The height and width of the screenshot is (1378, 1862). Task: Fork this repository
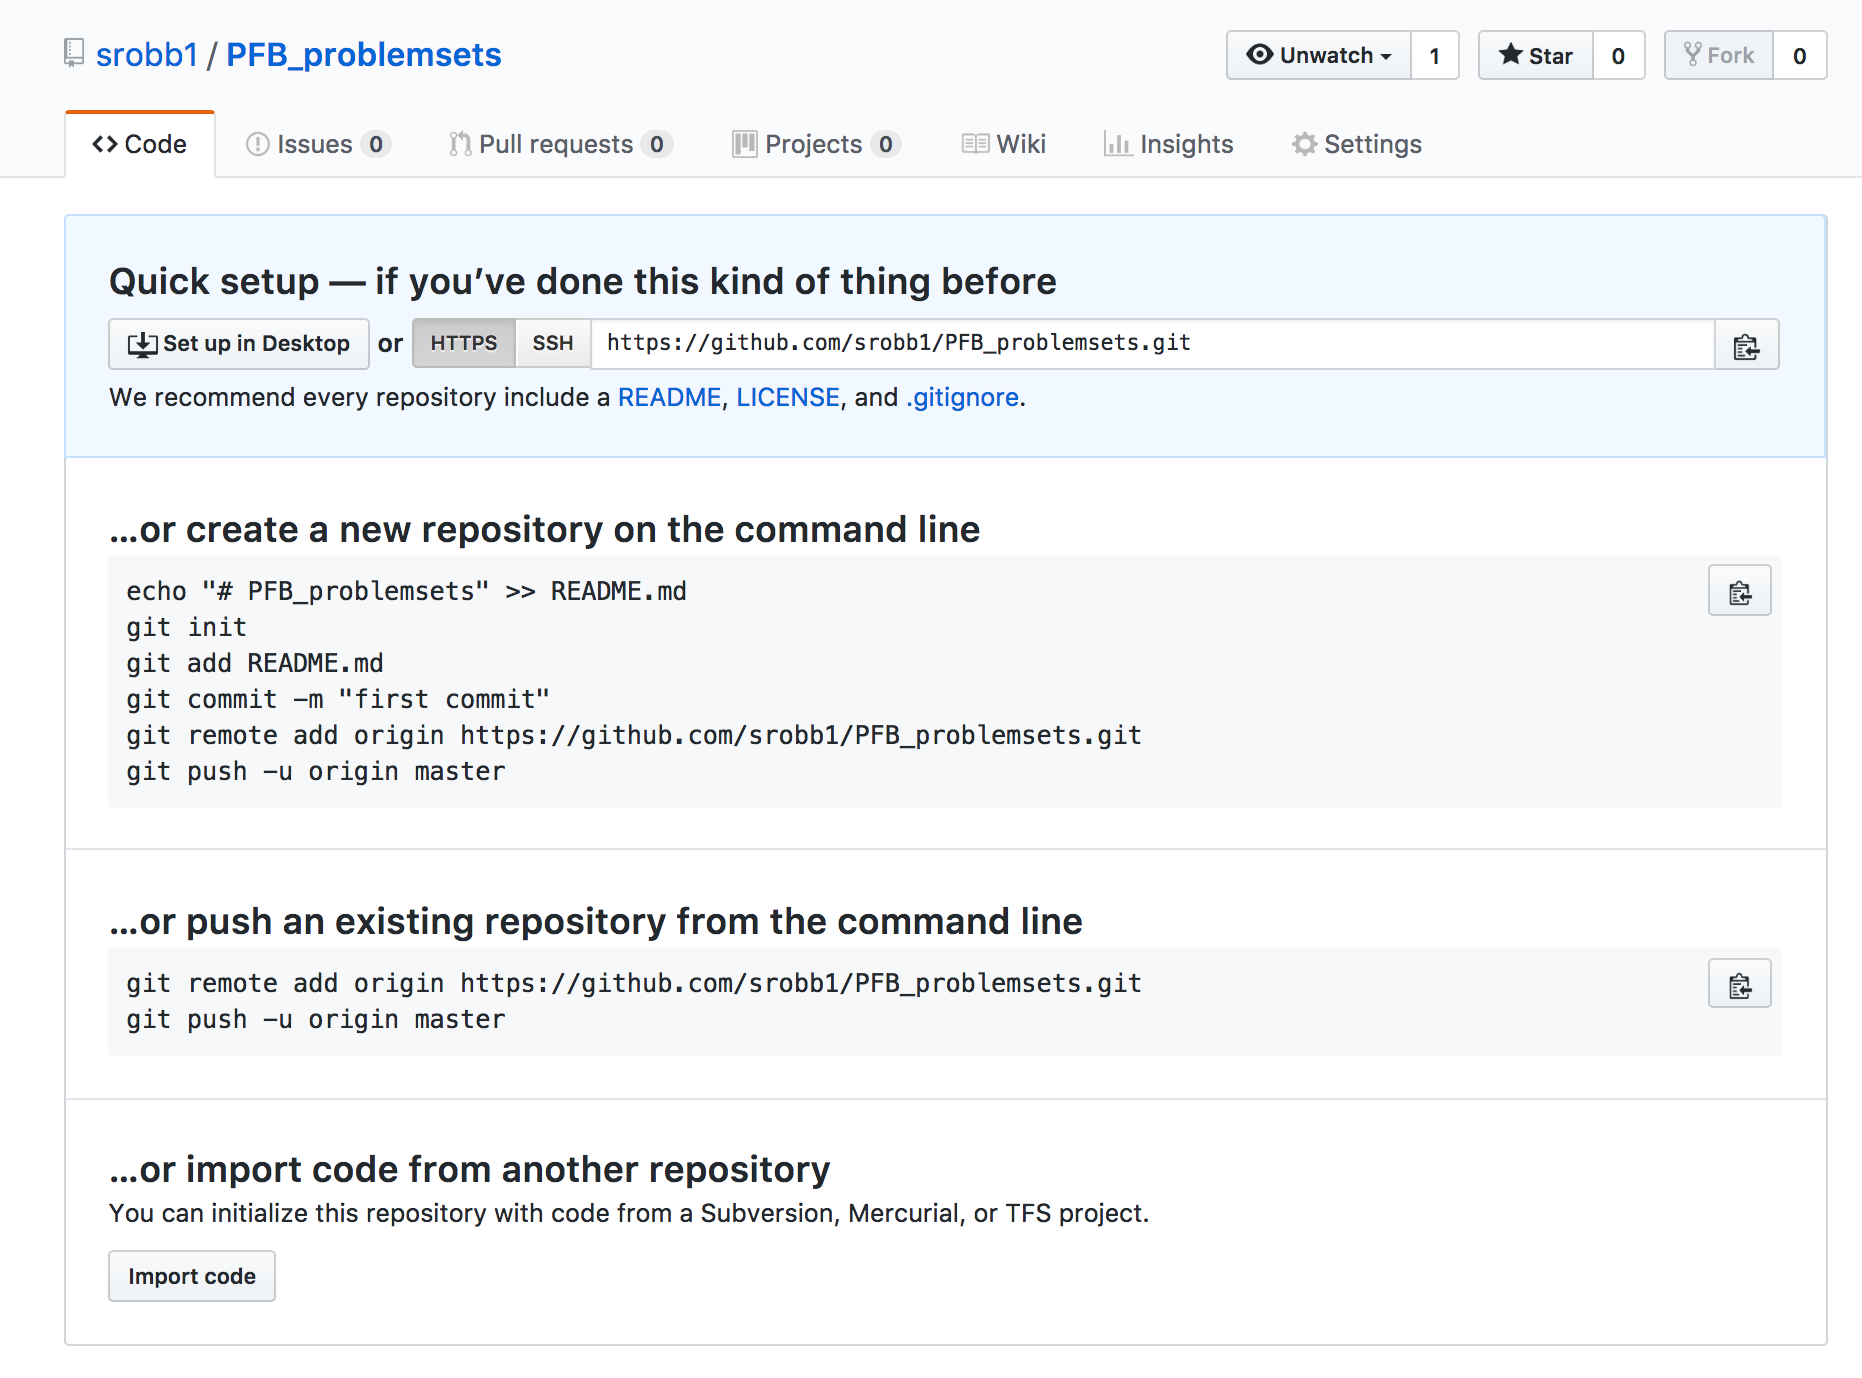click(1719, 56)
